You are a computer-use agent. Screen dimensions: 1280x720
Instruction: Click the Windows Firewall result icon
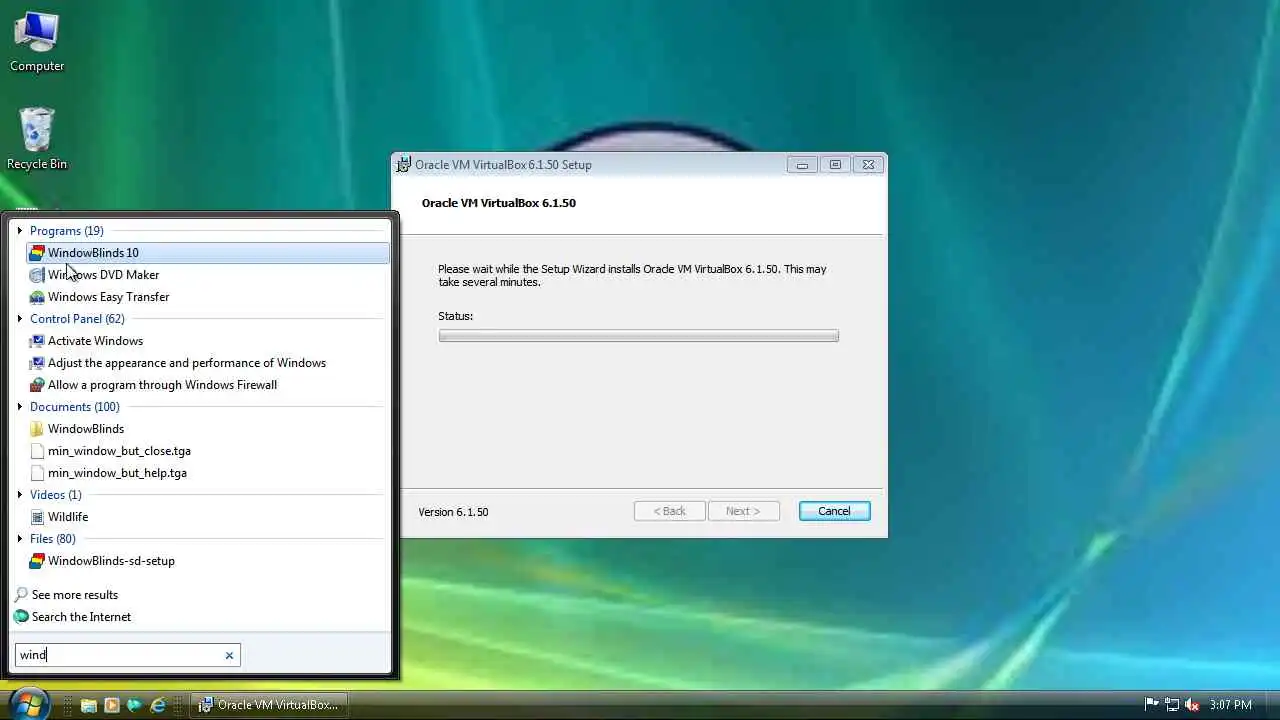[x=37, y=385]
